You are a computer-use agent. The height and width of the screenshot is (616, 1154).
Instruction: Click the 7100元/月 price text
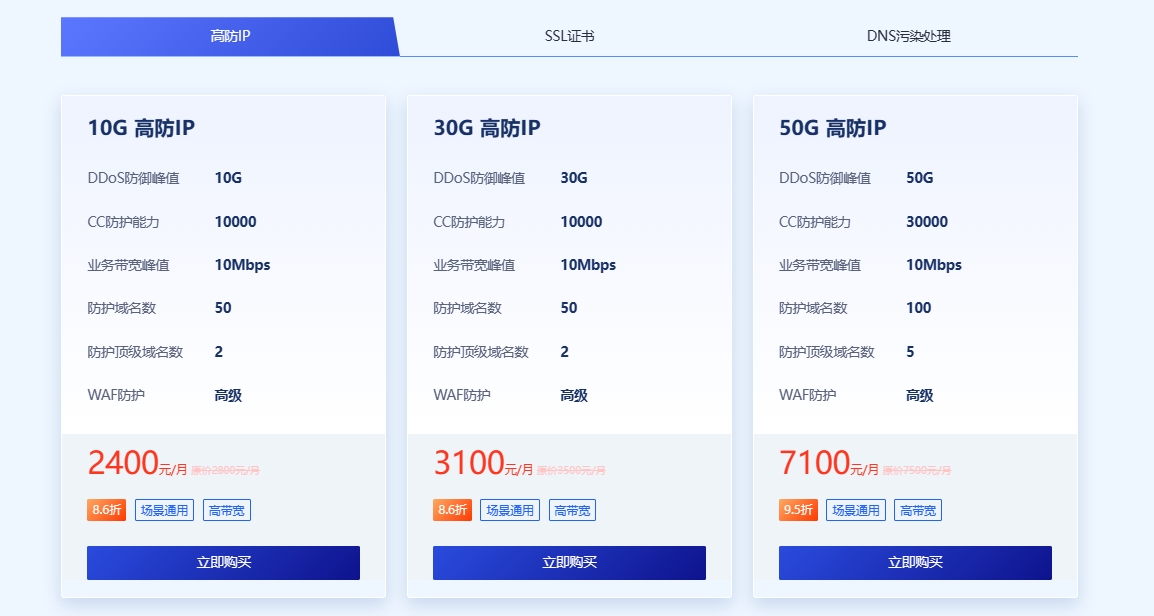click(x=828, y=464)
